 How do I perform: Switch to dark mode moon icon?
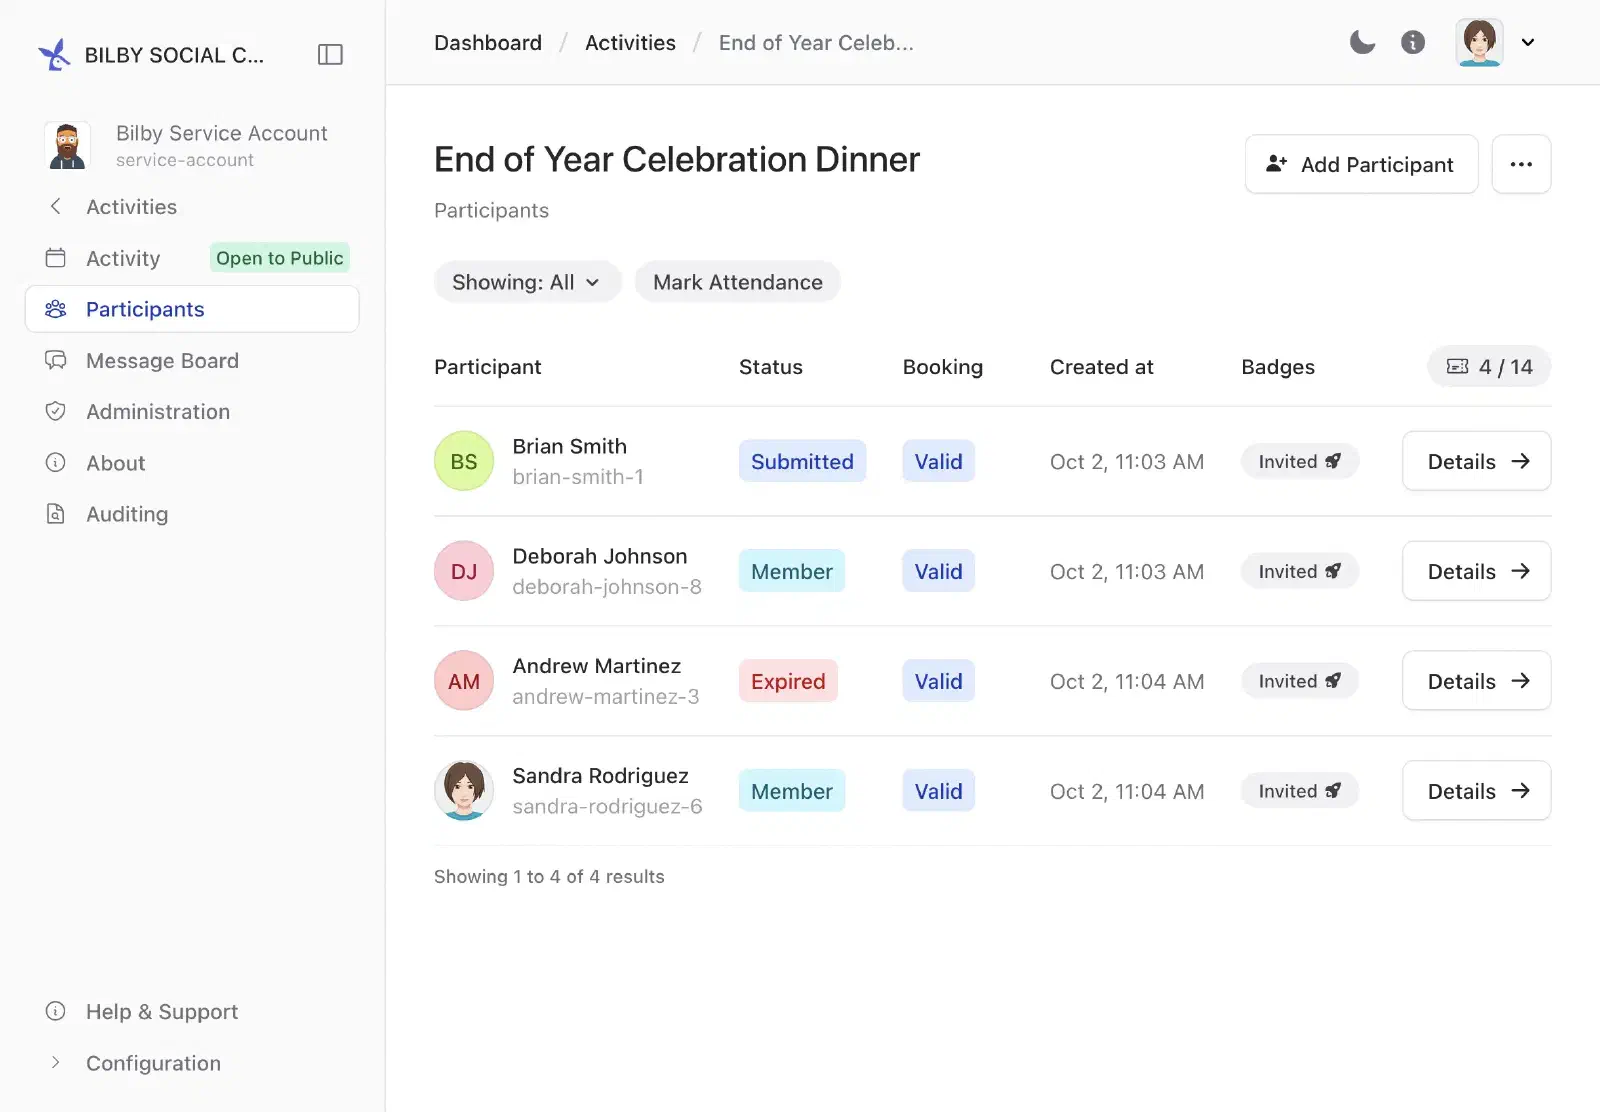(1362, 42)
